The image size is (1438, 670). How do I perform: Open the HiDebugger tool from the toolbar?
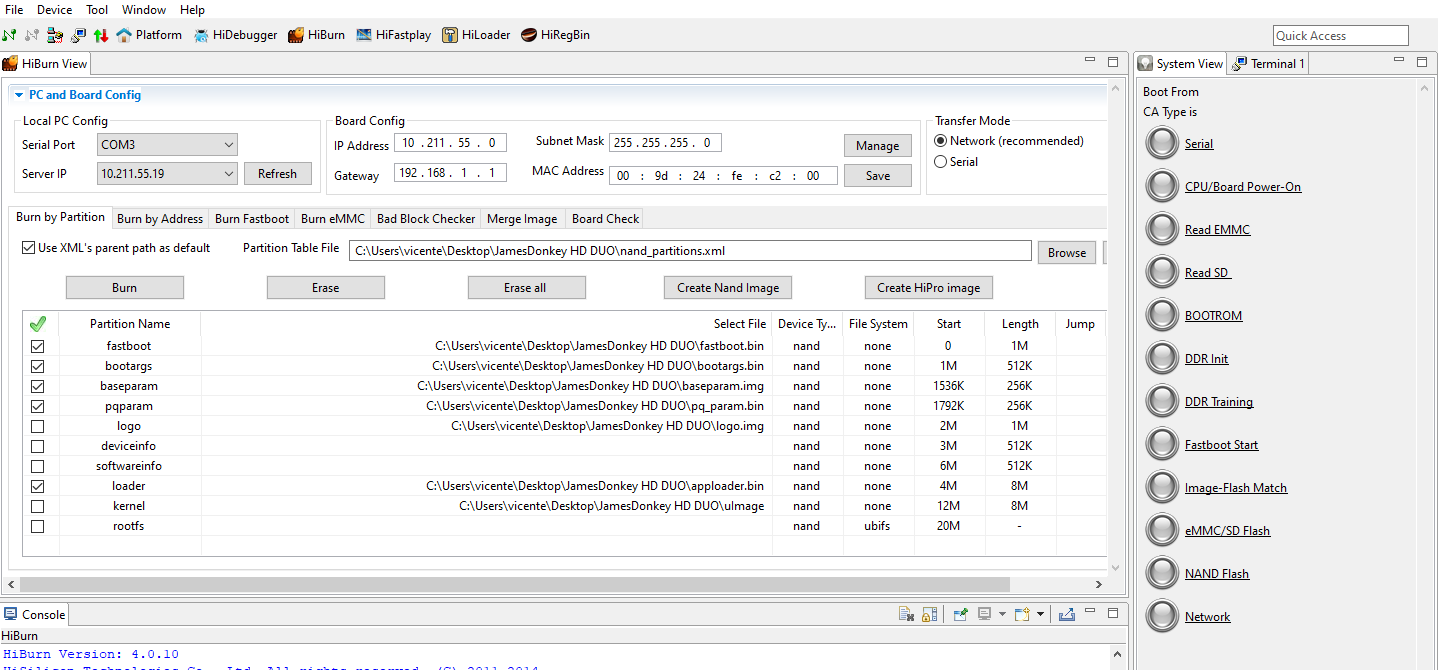click(x=236, y=35)
